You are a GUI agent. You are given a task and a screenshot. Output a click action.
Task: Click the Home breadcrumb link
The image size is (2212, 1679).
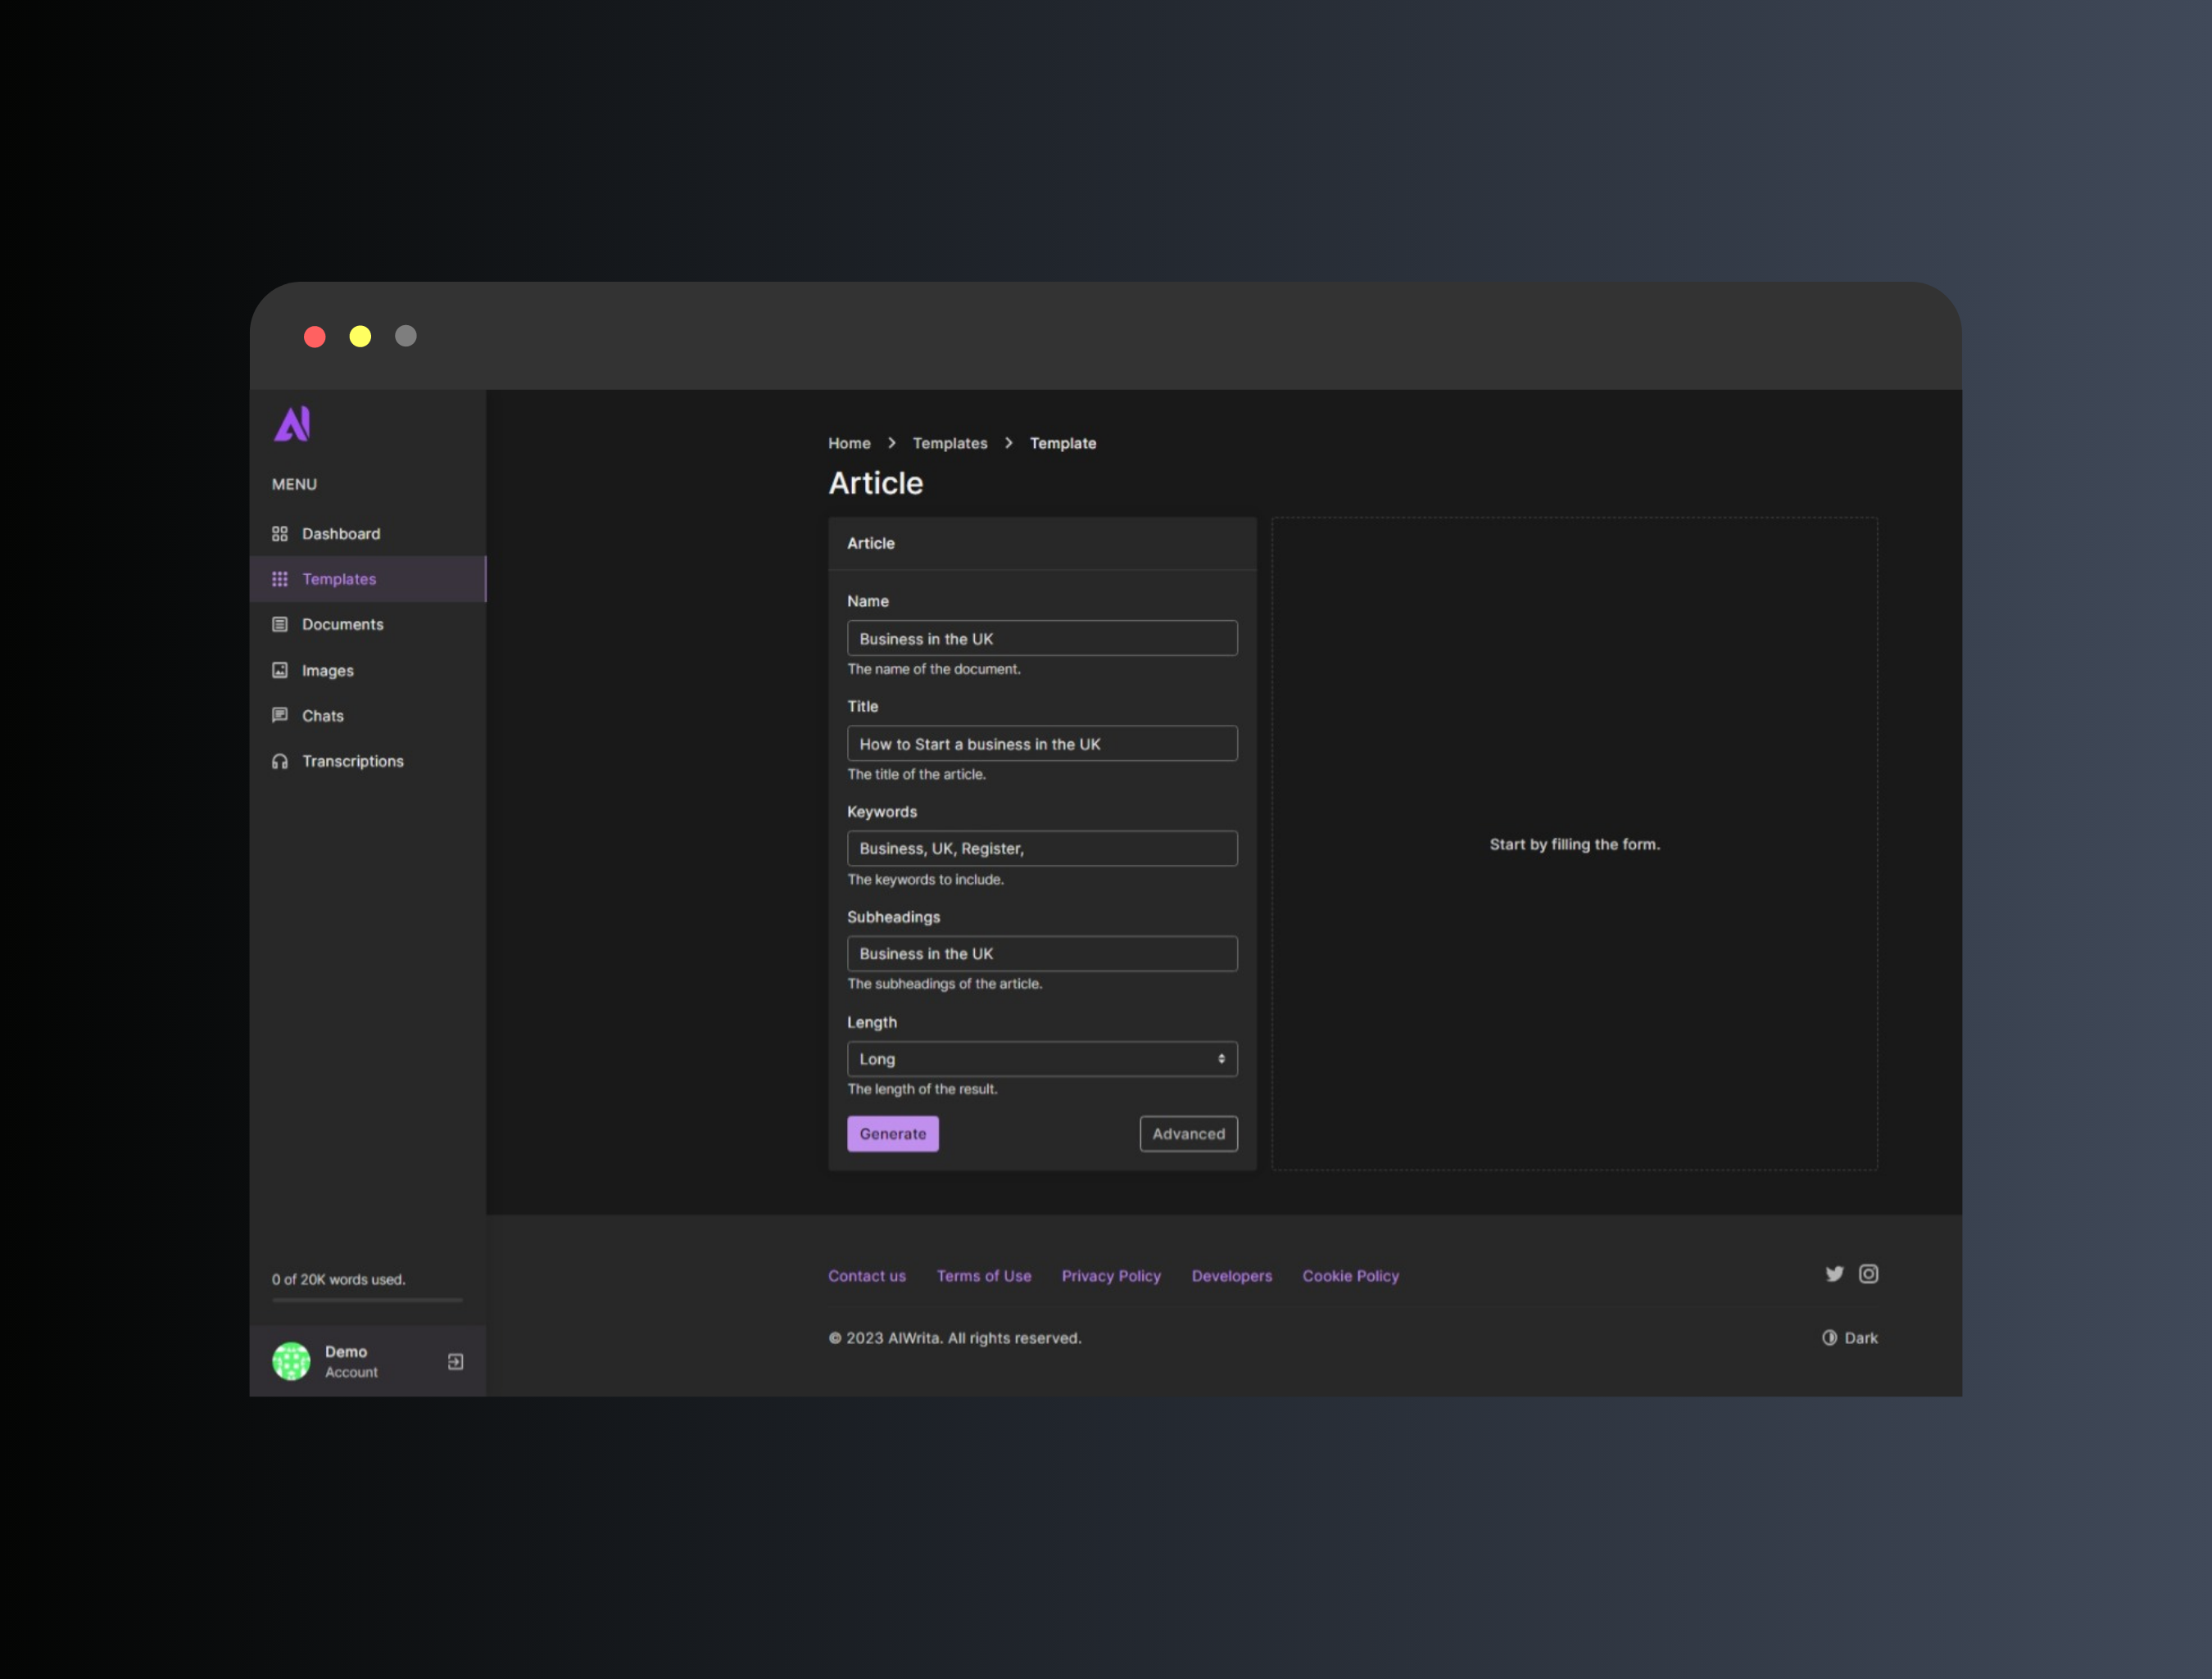[849, 443]
